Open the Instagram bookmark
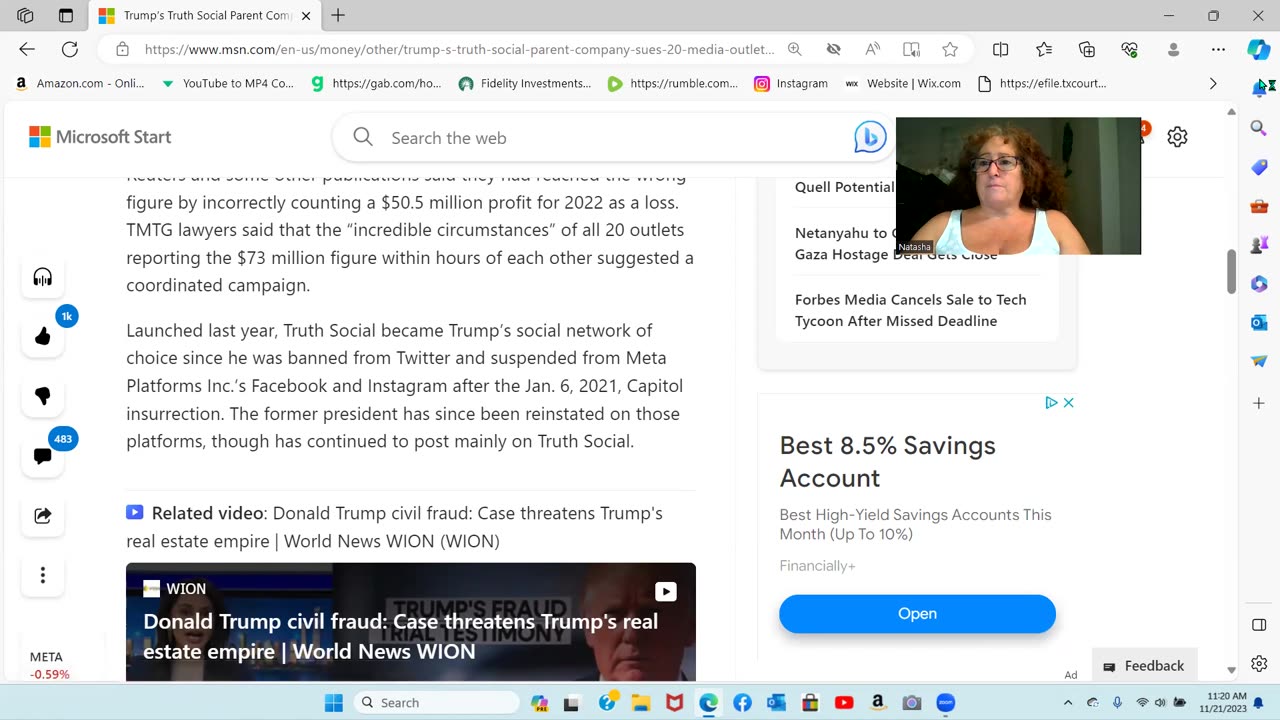This screenshot has width=1280, height=720. click(790, 84)
